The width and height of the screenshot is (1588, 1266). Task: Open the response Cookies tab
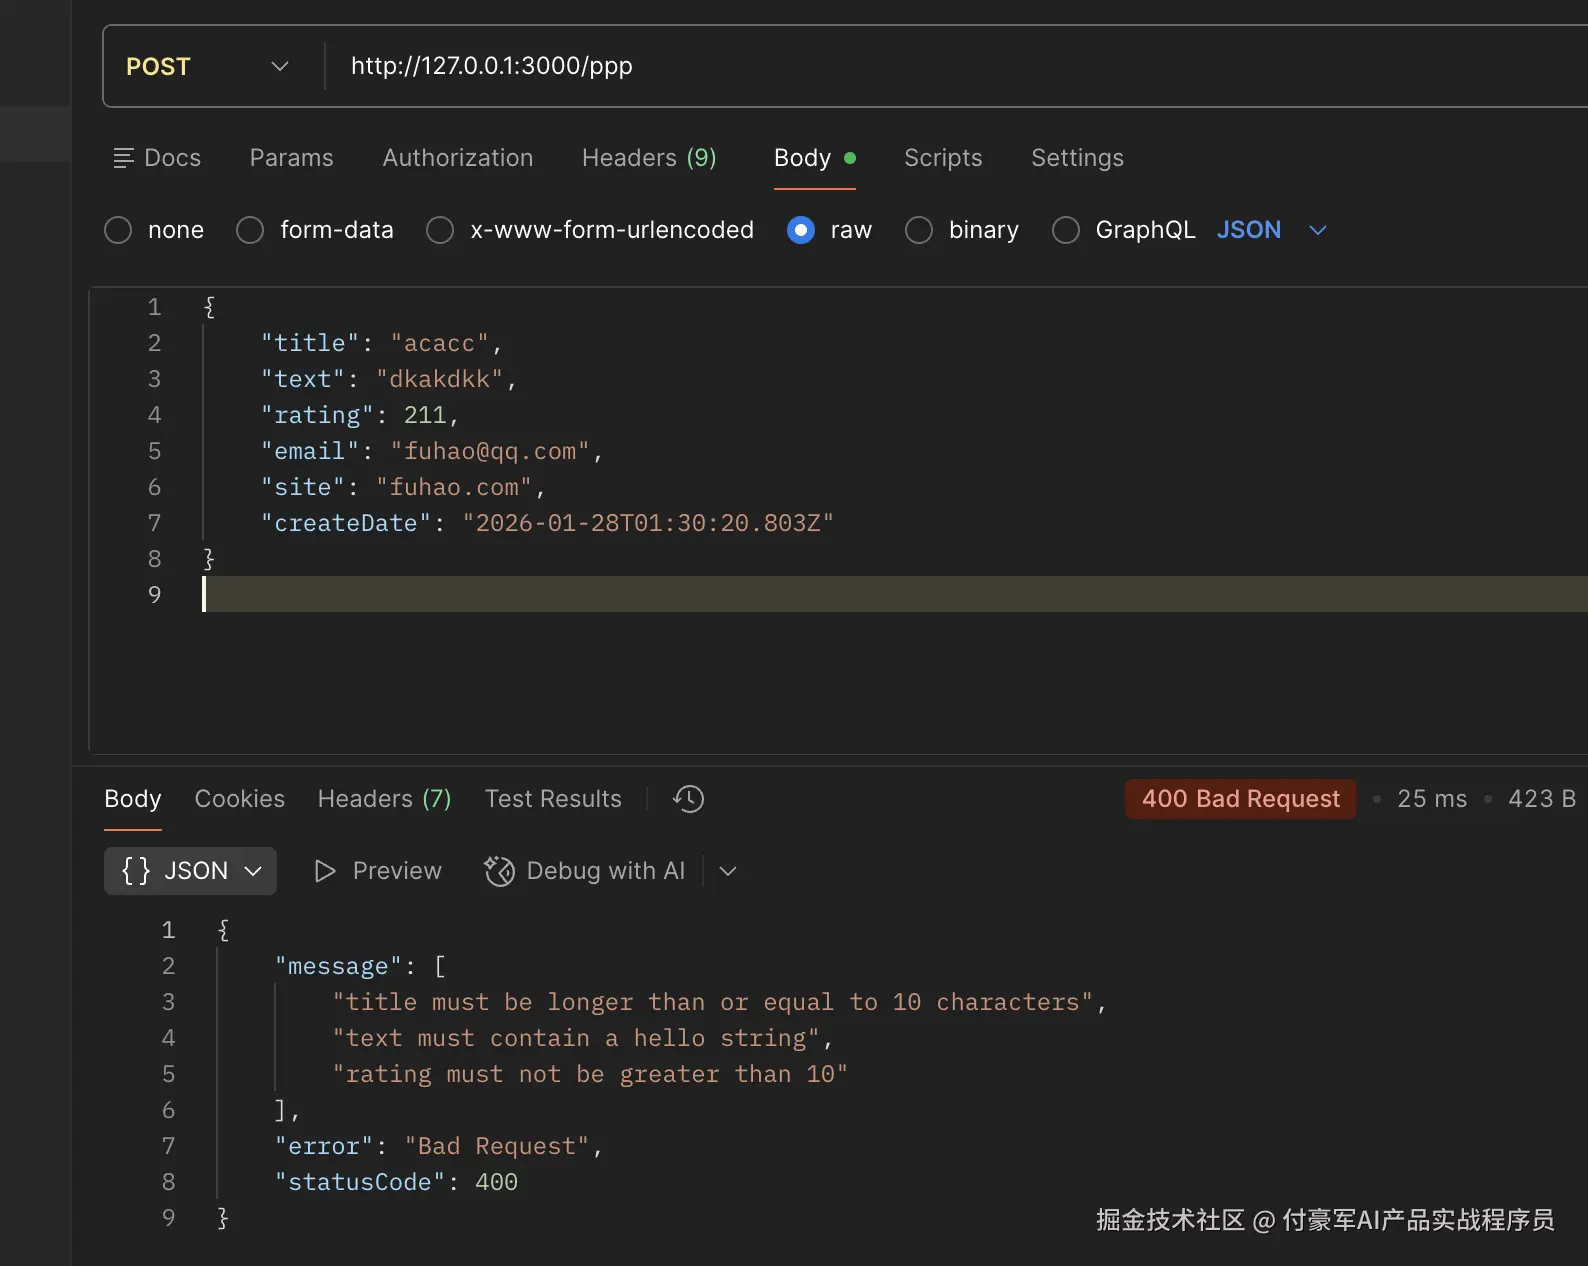coord(240,799)
